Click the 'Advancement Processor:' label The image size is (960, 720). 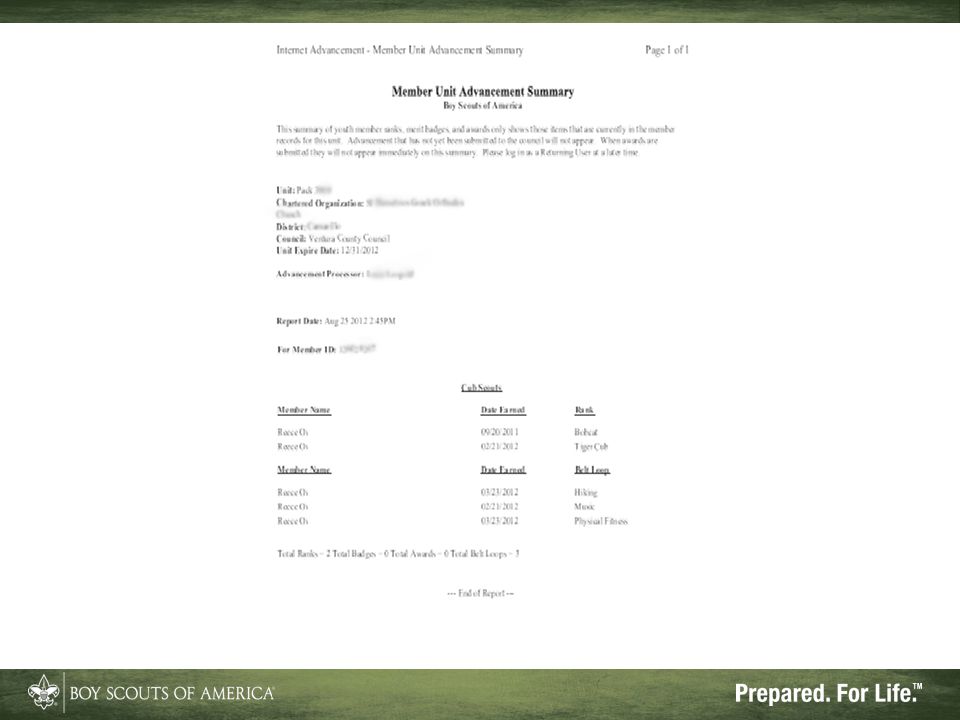click(x=320, y=274)
